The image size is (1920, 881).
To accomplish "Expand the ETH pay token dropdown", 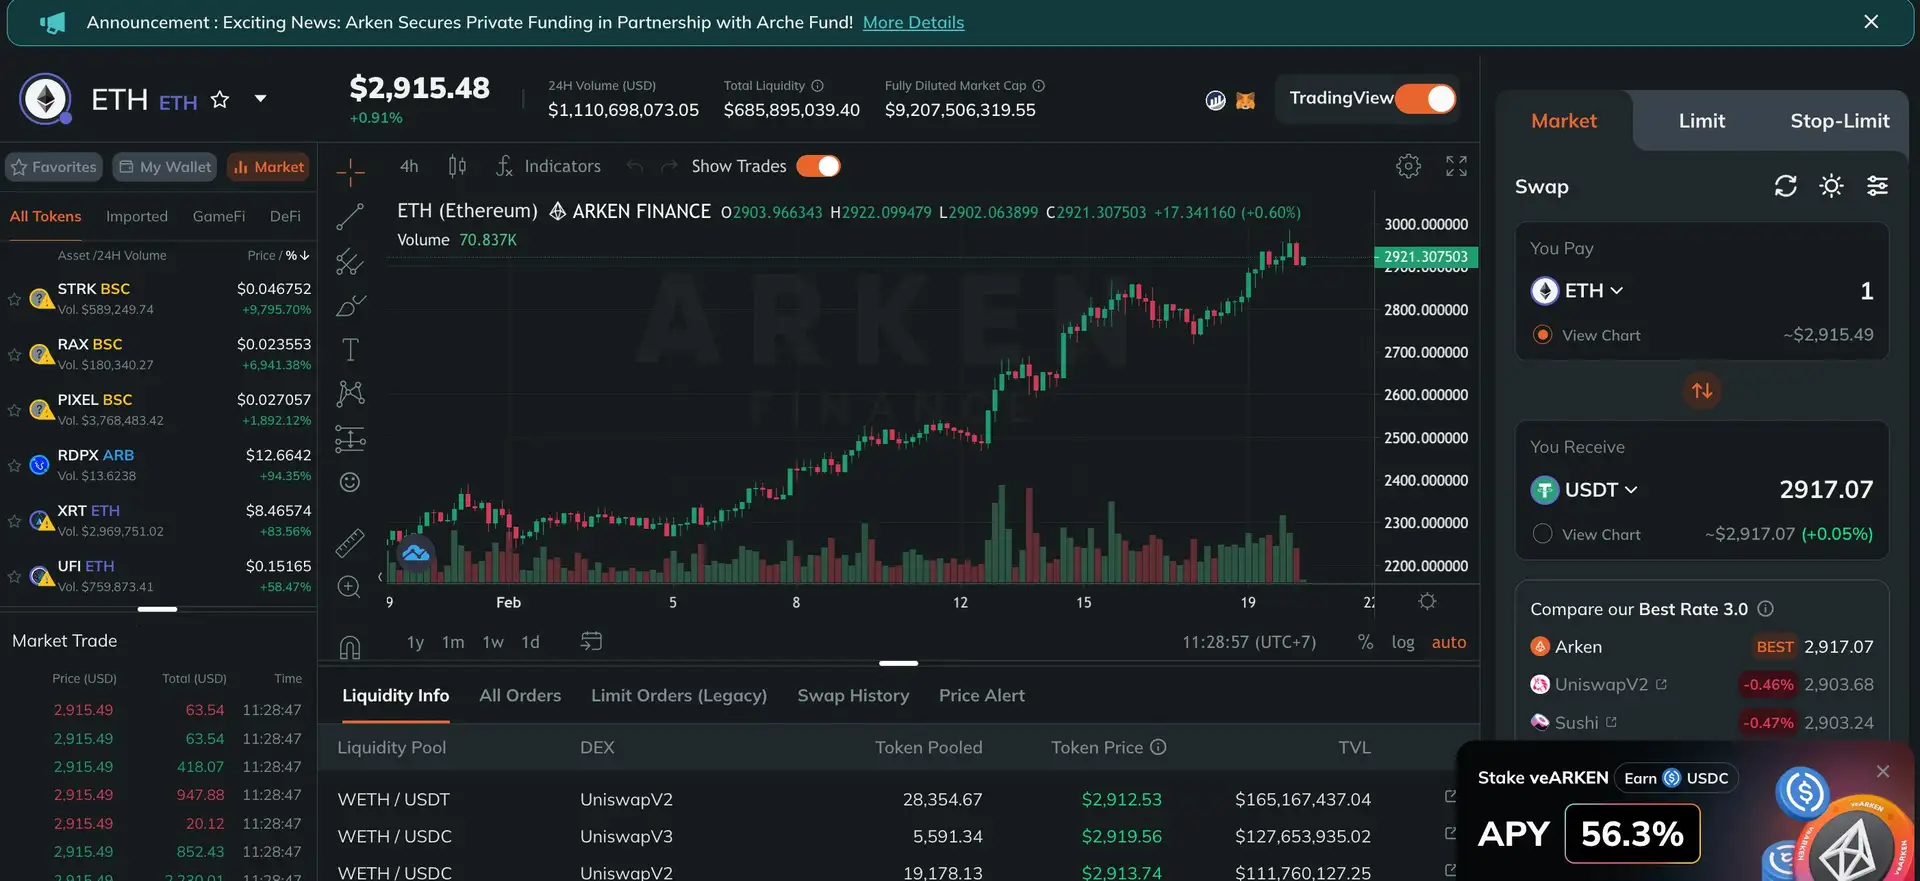I will pos(1578,291).
